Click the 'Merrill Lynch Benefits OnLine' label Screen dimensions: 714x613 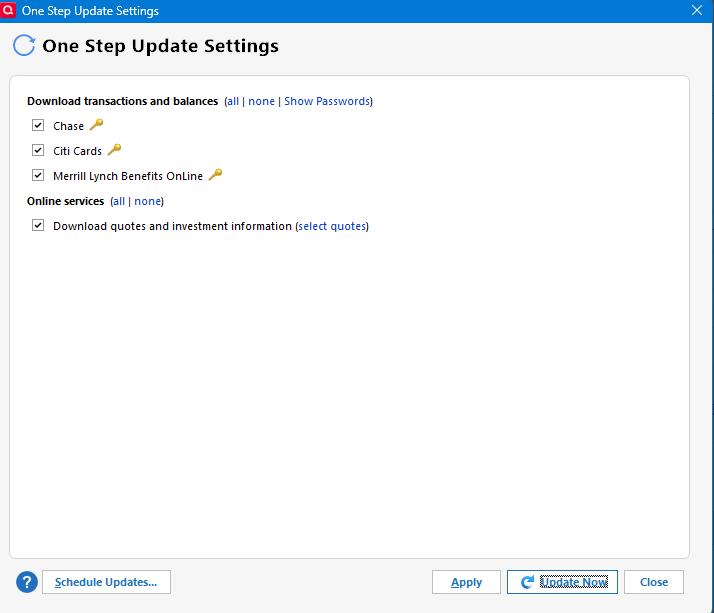tap(128, 176)
